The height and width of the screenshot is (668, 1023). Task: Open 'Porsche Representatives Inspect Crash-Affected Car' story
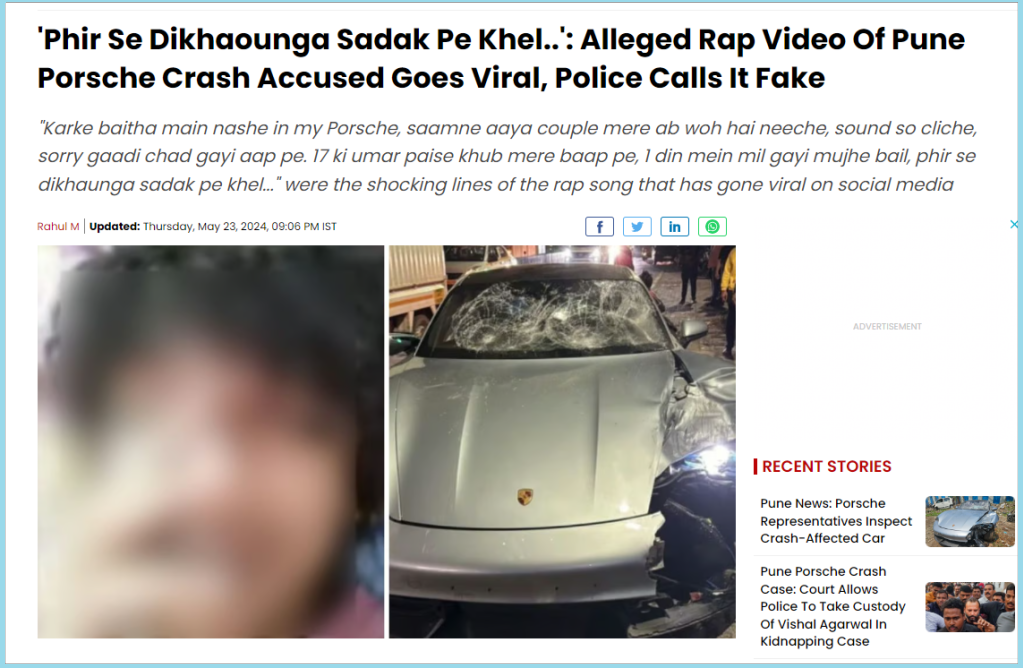coord(836,521)
